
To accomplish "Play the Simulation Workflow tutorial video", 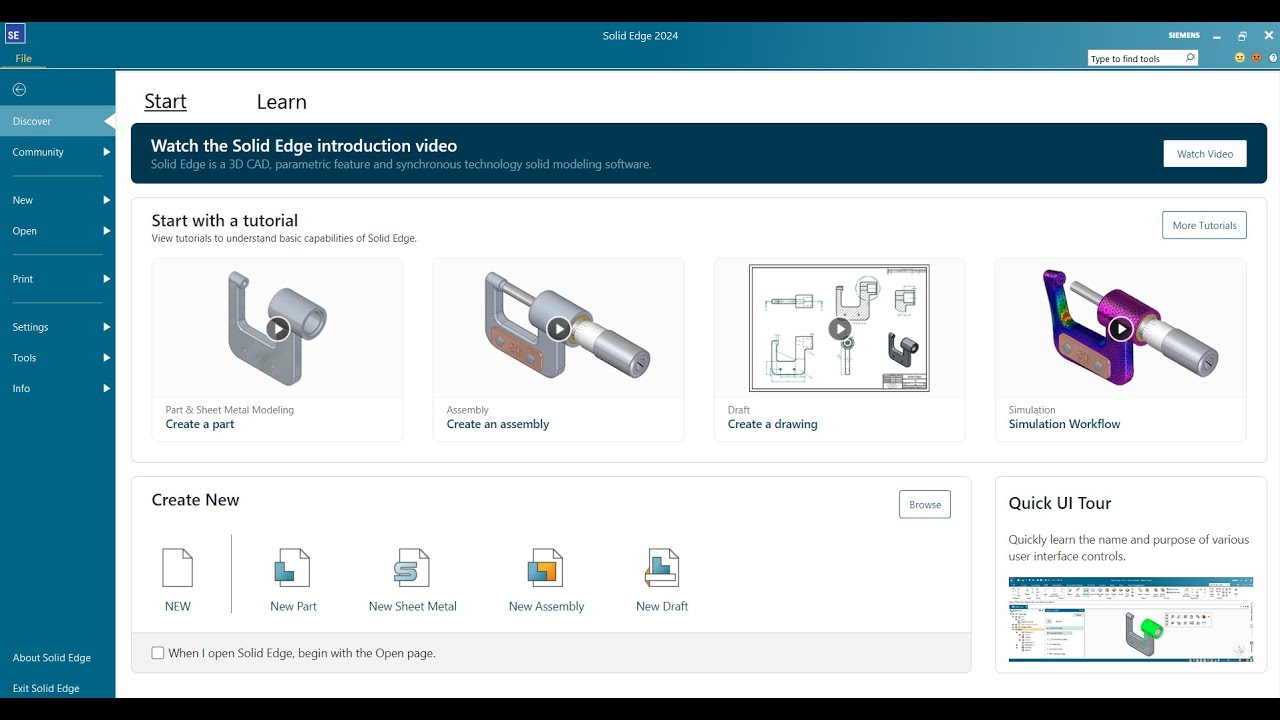I will pos(1121,328).
